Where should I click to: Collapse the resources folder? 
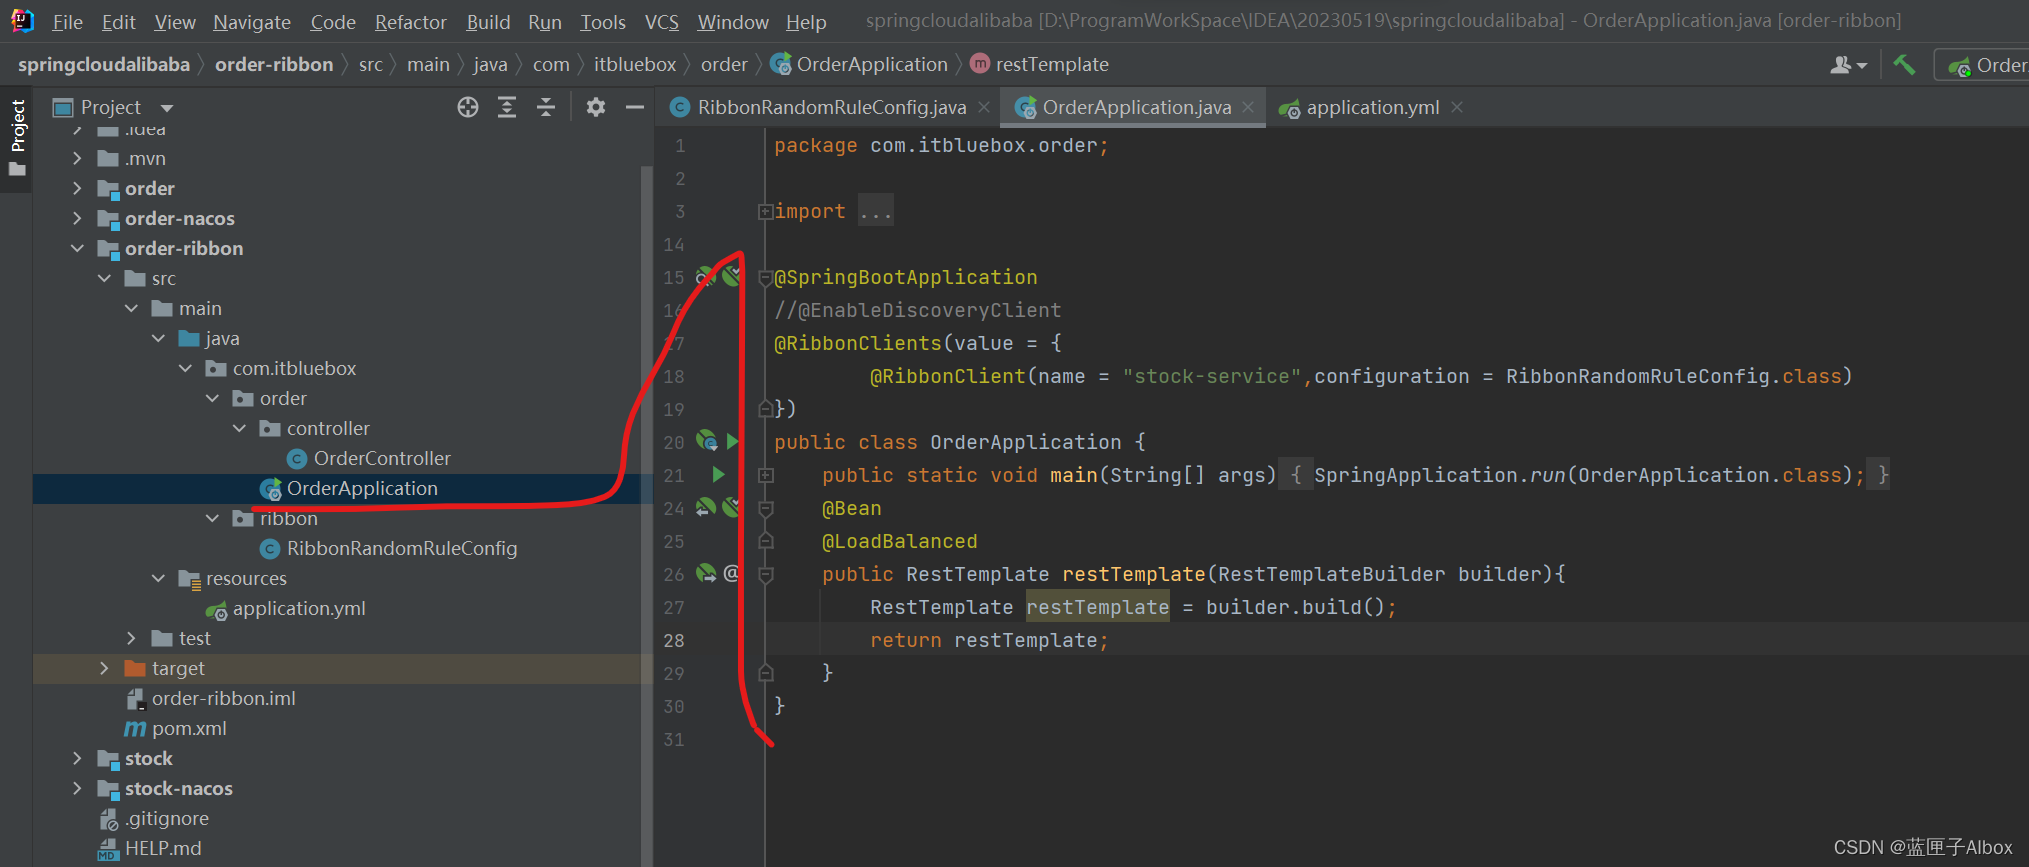click(x=158, y=578)
